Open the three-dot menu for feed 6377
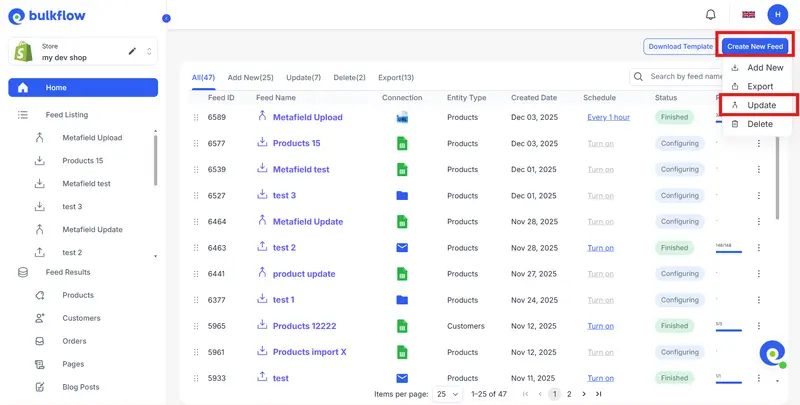Viewport: 800px width, 405px height. (759, 300)
